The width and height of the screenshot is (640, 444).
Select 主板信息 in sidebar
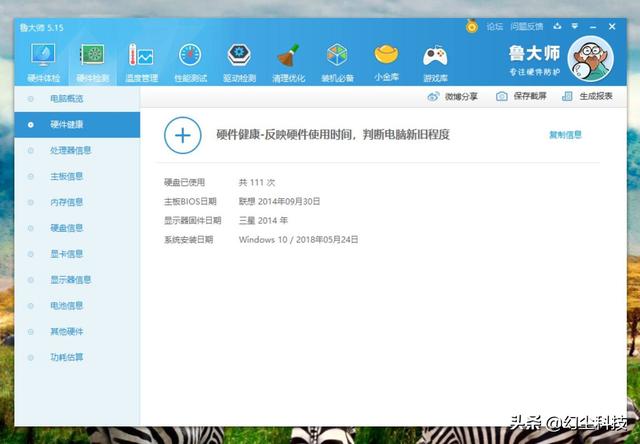click(77, 176)
